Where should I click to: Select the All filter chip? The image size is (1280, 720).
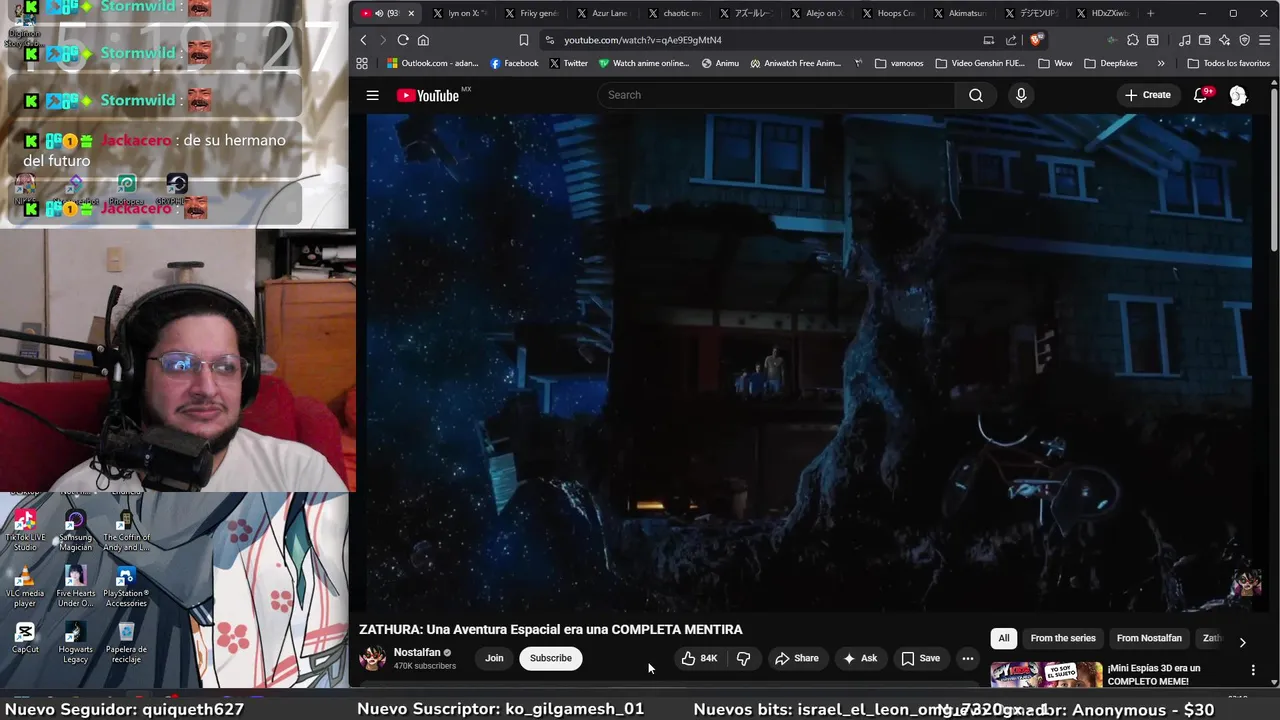1003,638
